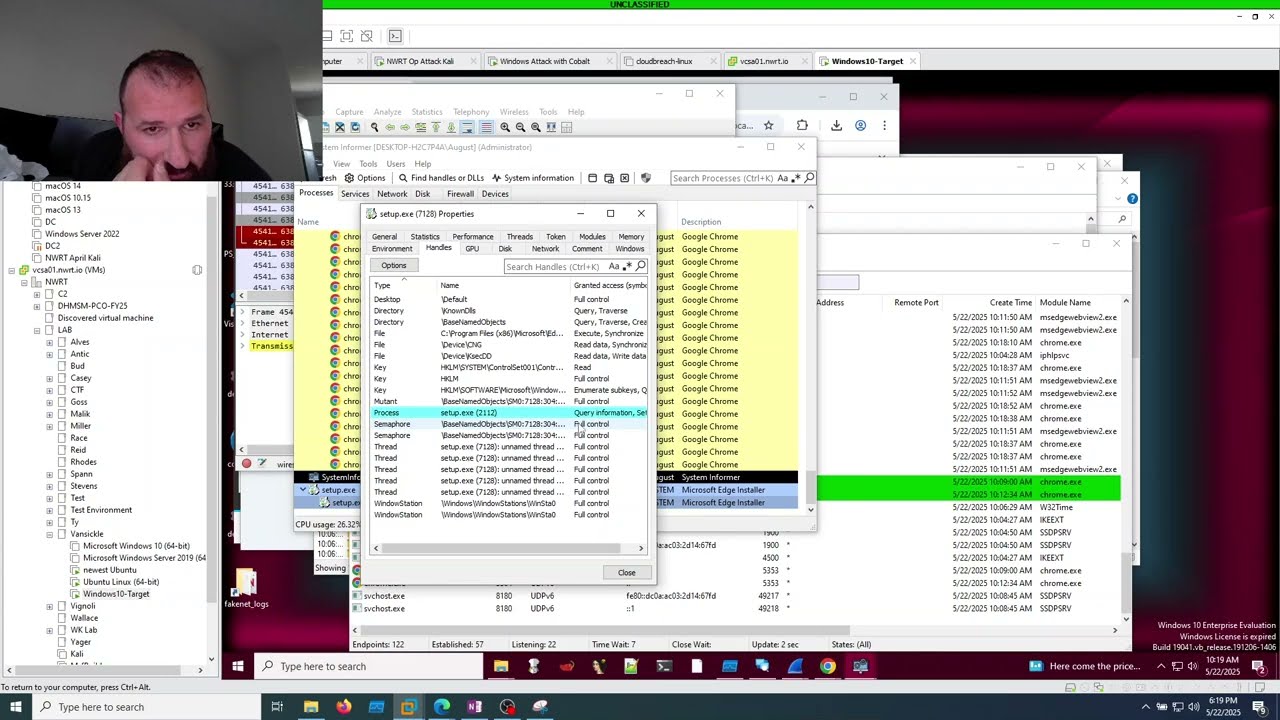Click the Chrome downloads icon

[x=836, y=125]
